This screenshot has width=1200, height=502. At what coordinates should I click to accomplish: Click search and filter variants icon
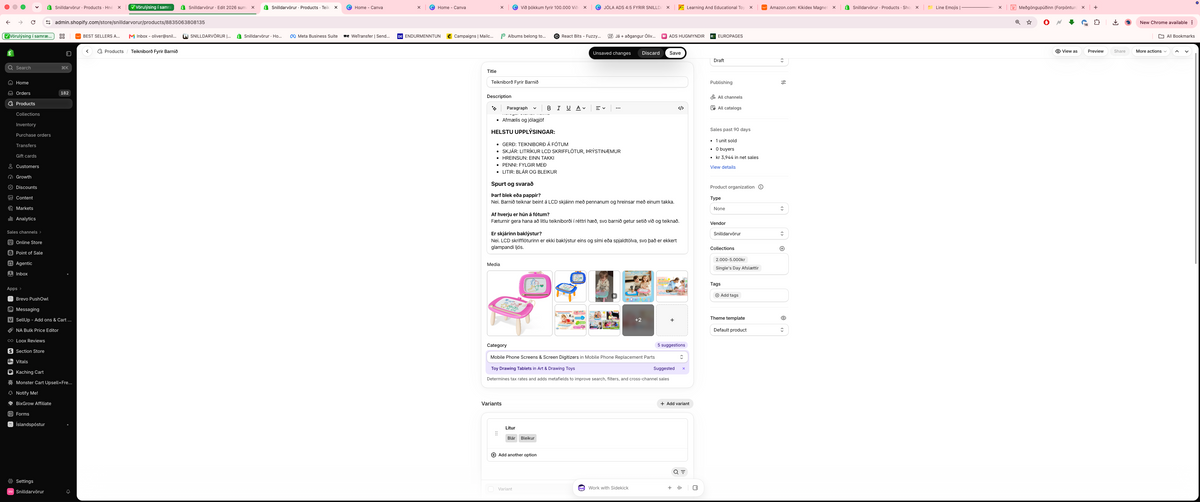click(678, 472)
